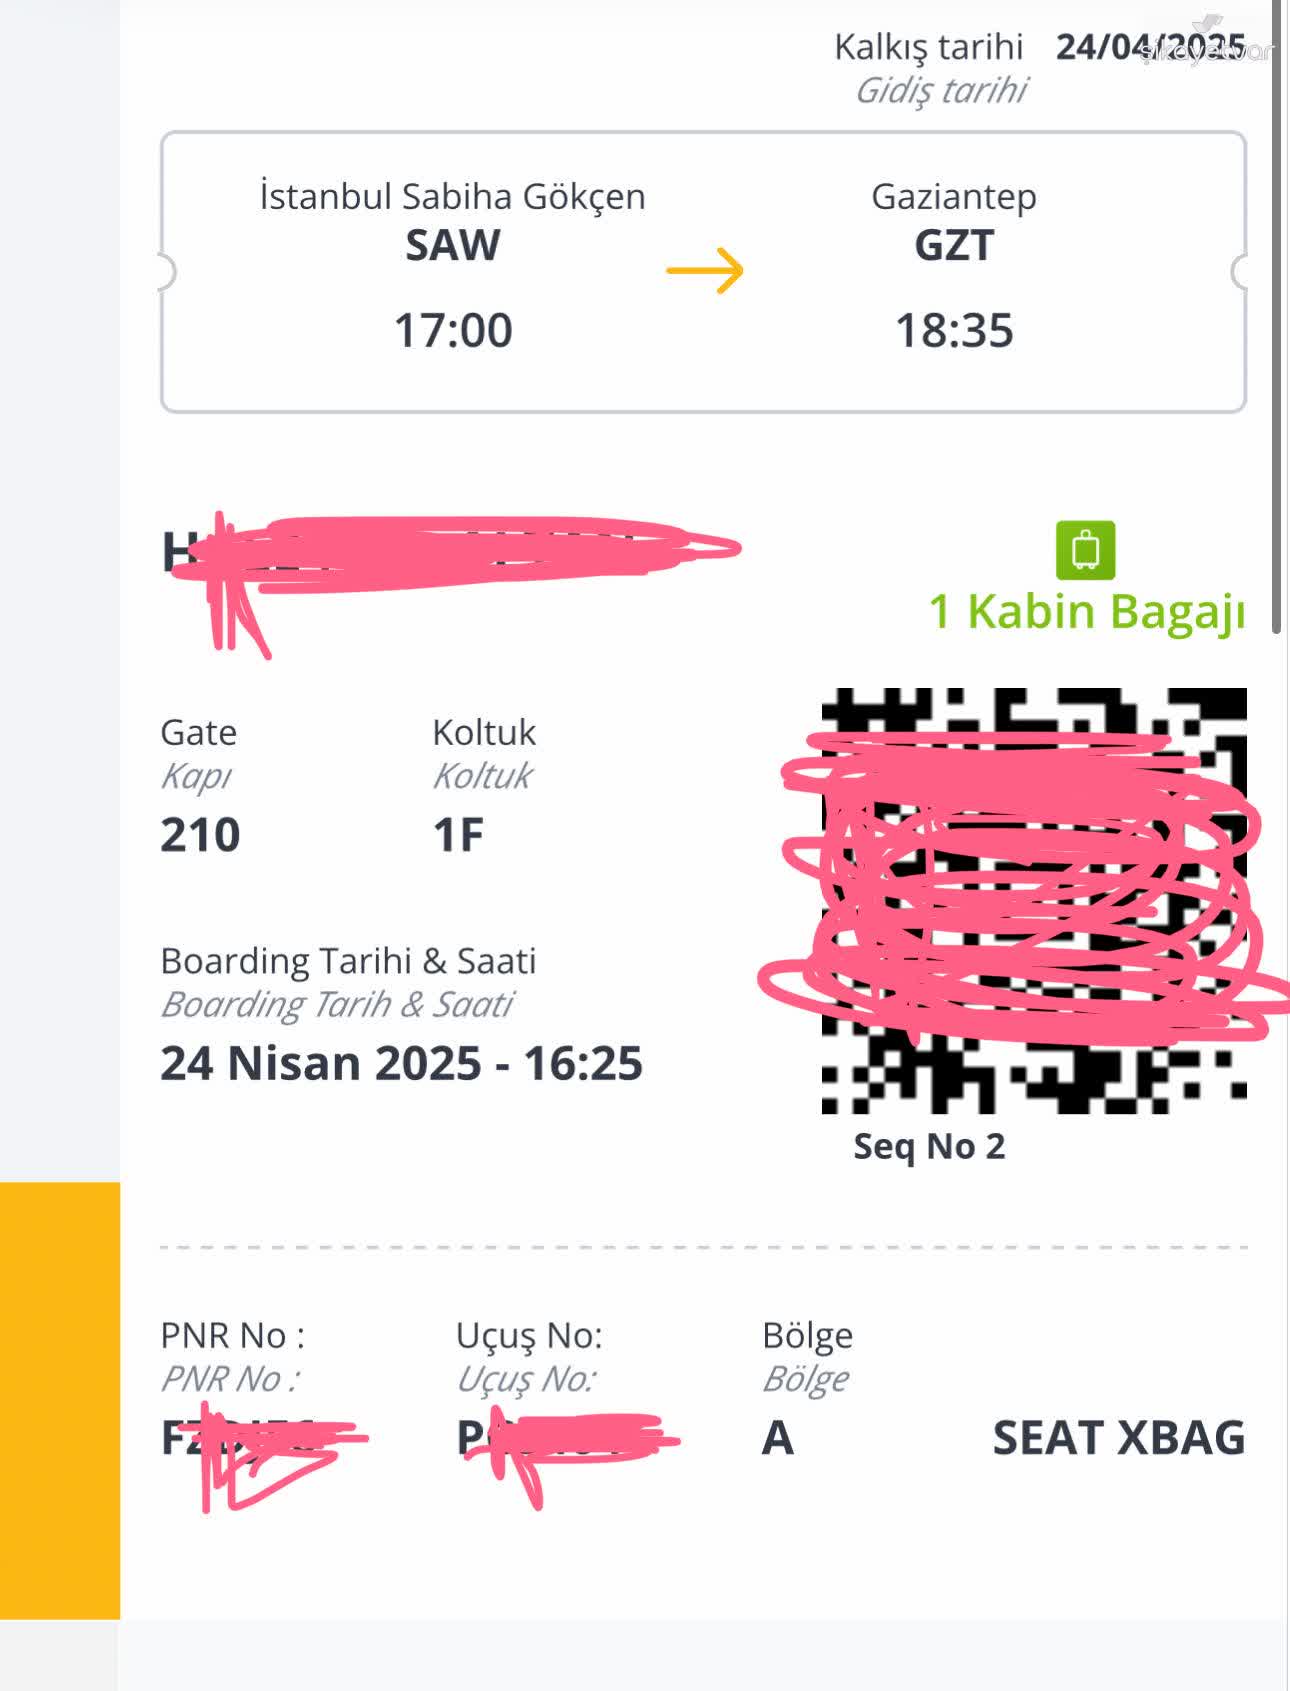Tap the boarding pass QR code
1290x1691 pixels.
tap(1034, 900)
